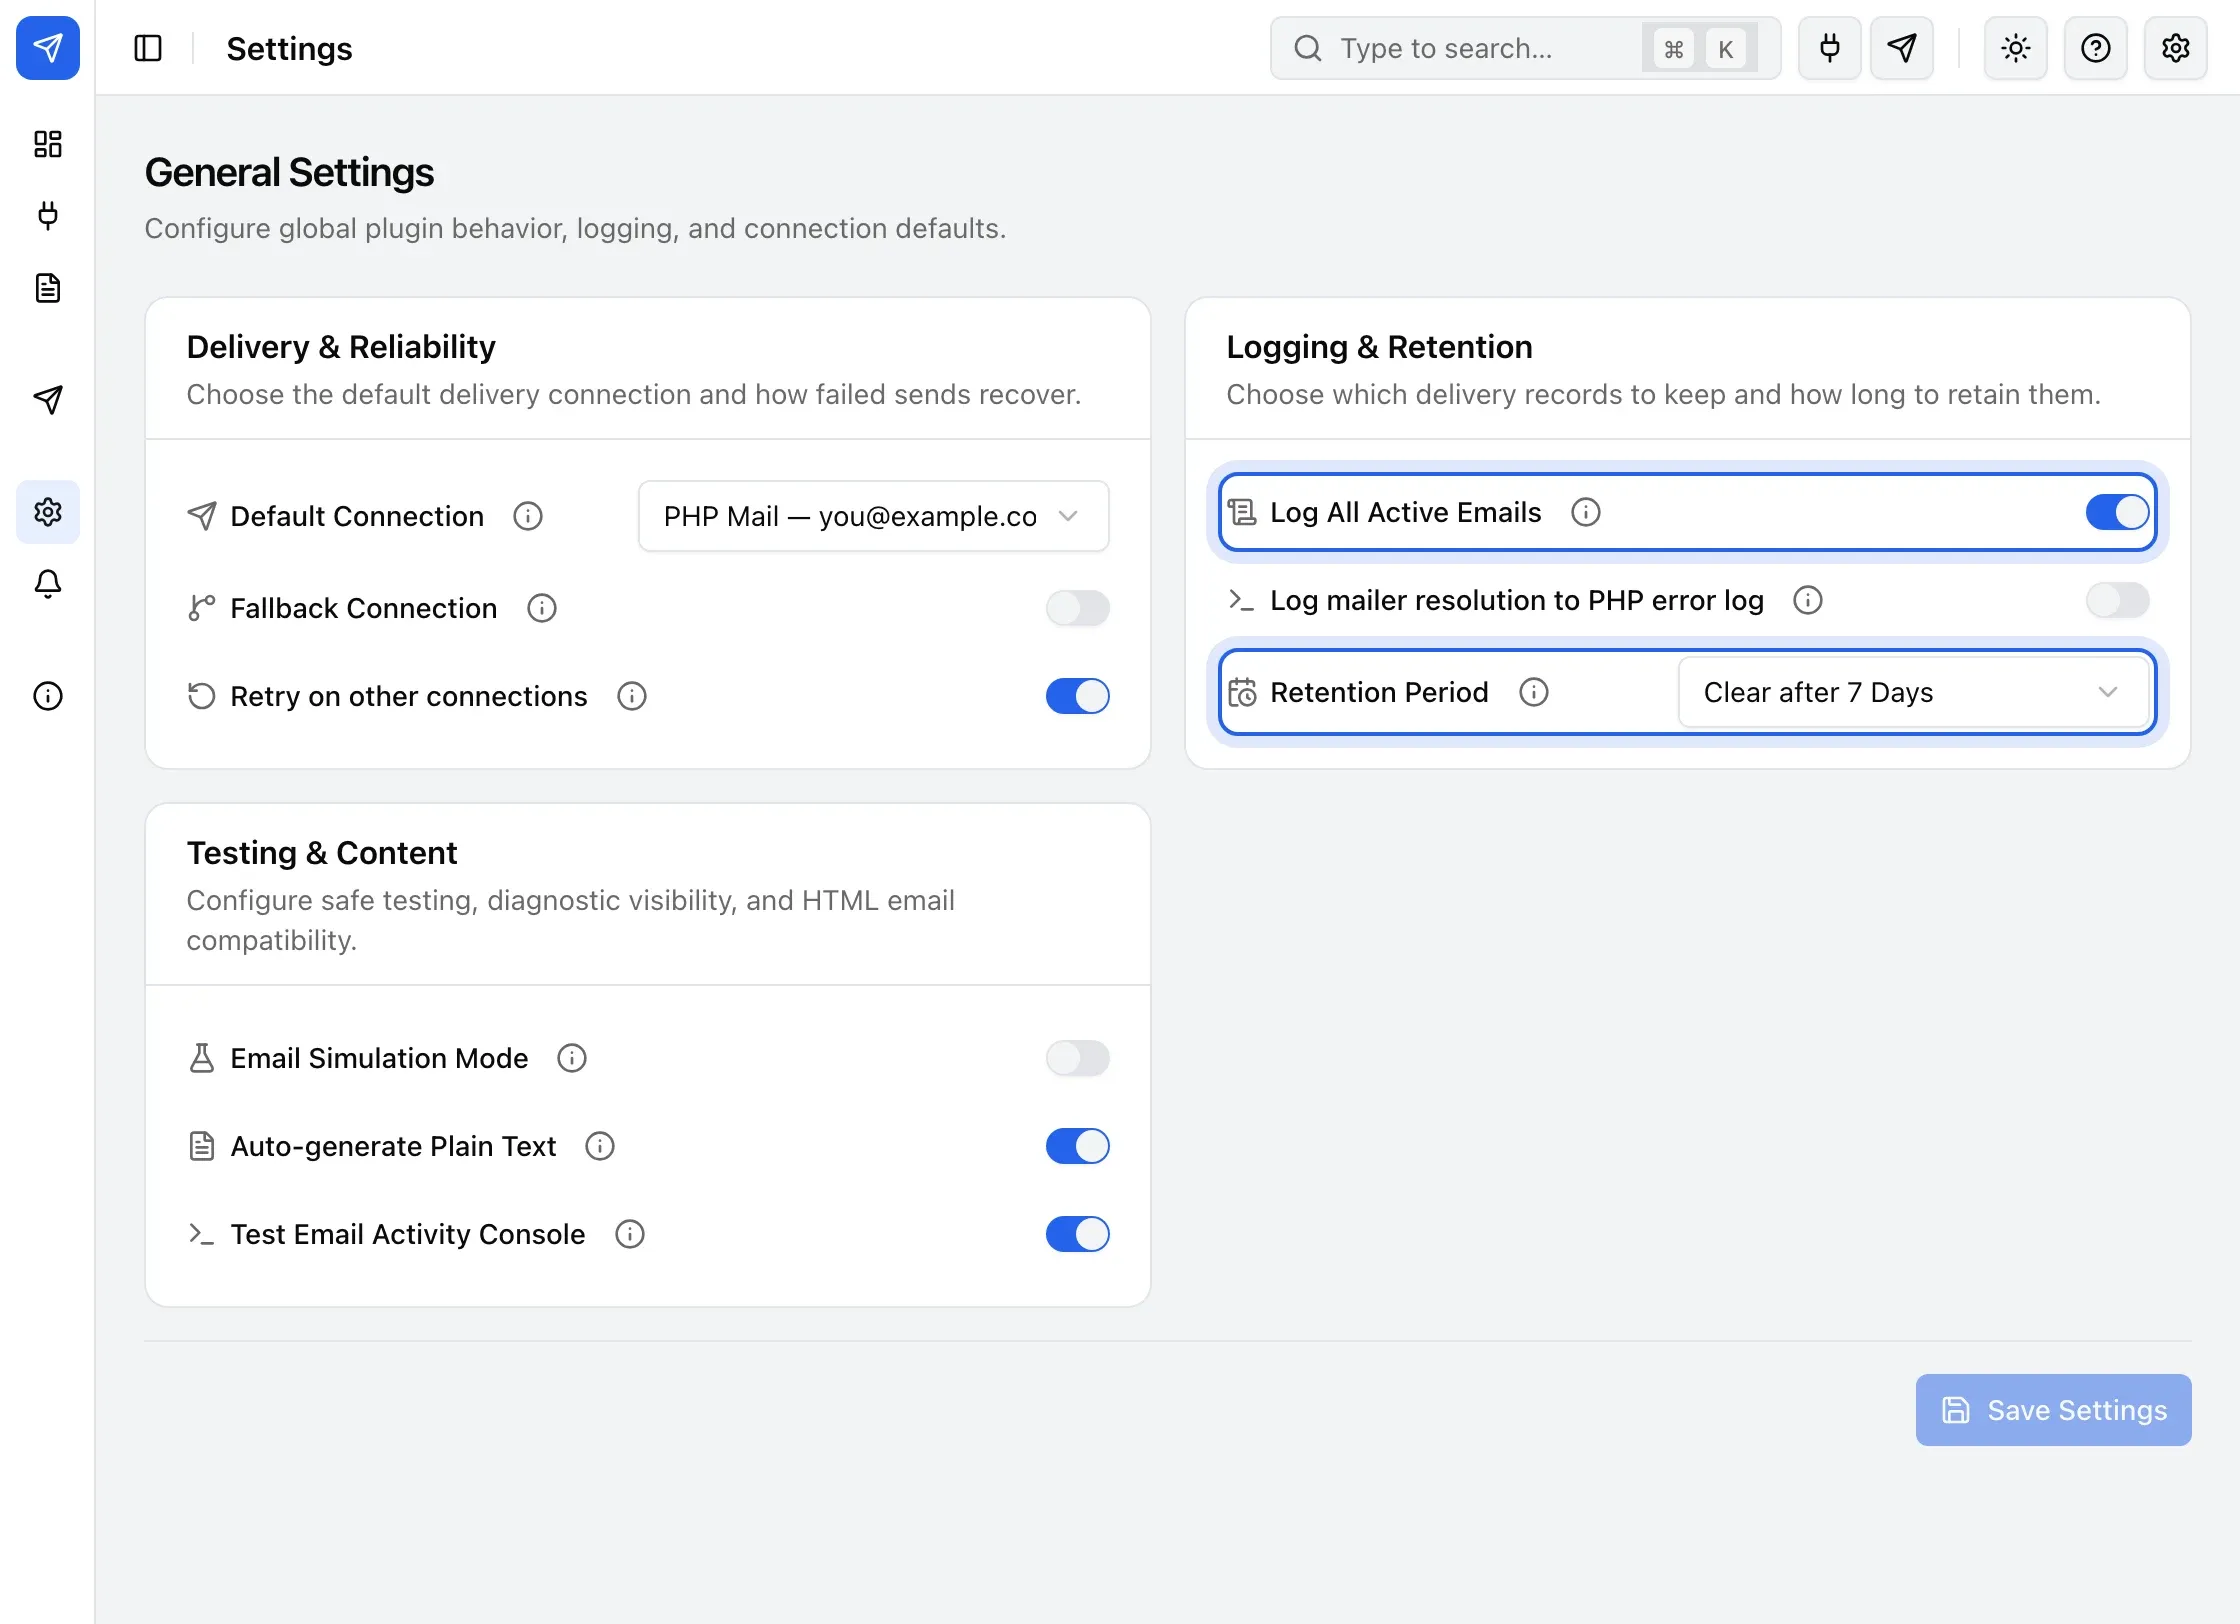The width and height of the screenshot is (2240, 1624).
Task: Click the search magnifier icon
Action: pyautogui.click(x=1308, y=48)
